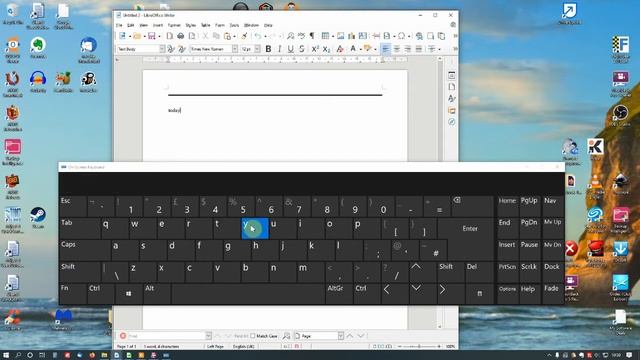Click the Insert Table grid icon
The image size is (640, 360).
click(x=325, y=36)
